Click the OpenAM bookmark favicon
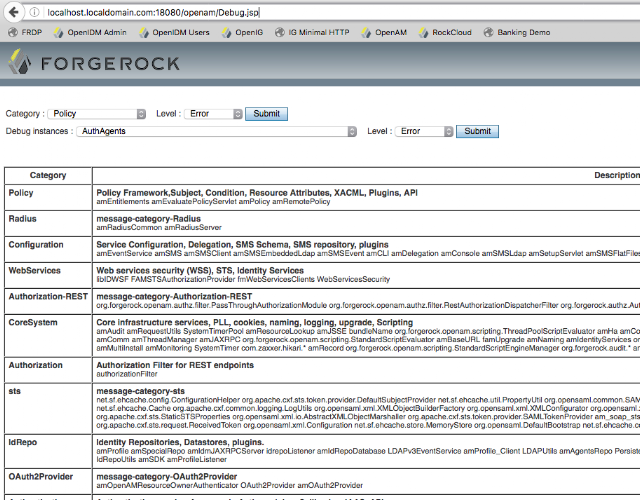The height and width of the screenshot is (500, 640). click(x=366, y=32)
